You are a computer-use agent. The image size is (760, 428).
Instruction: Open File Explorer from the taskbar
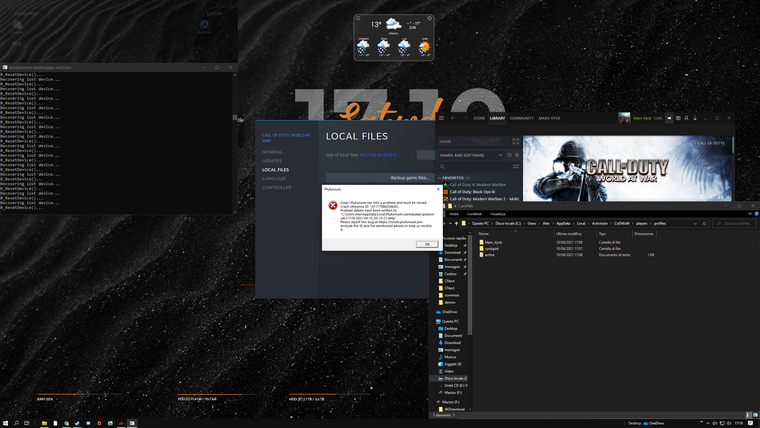[44, 423]
